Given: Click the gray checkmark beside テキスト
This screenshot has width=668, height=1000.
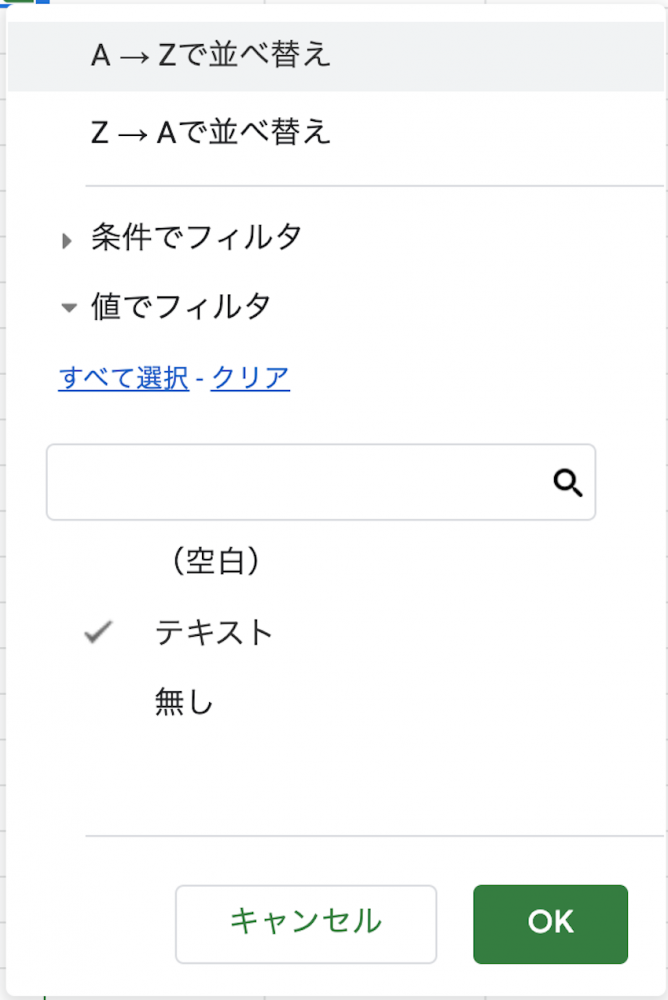Looking at the screenshot, I should [x=98, y=633].
